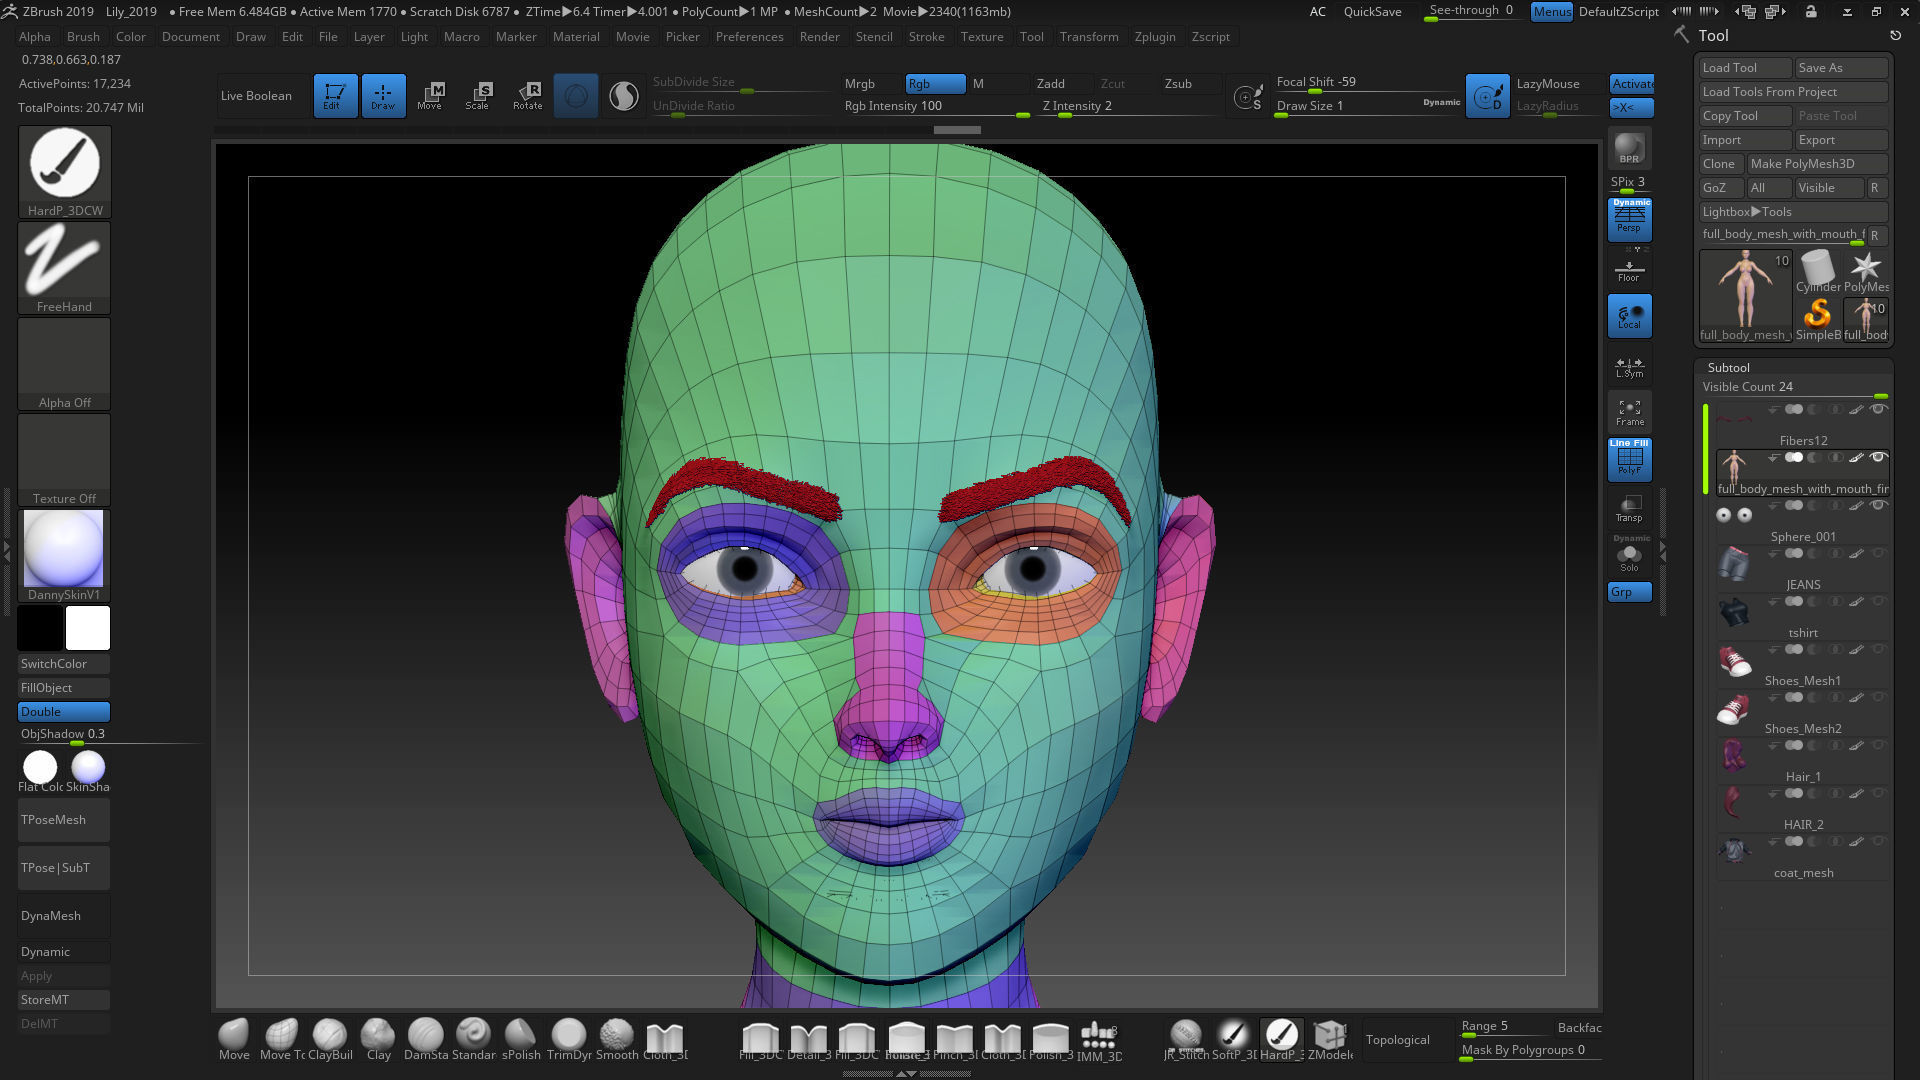Toggle visibility eye of Sphere_001 subtool
Screen dimensions: 1920x1080
pos(1878,506)
